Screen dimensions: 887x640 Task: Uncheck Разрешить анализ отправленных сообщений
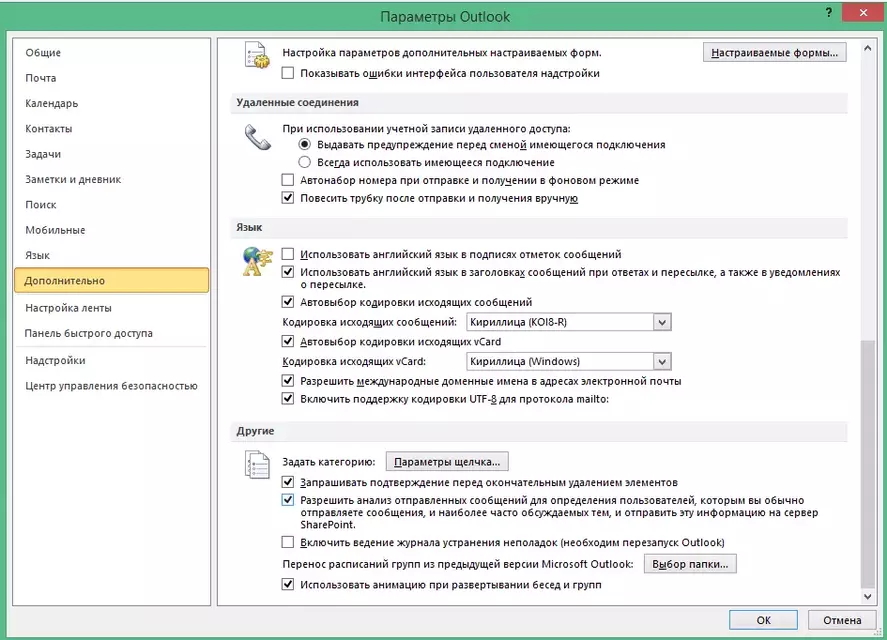pyautogui.click(x=288, y=500)
